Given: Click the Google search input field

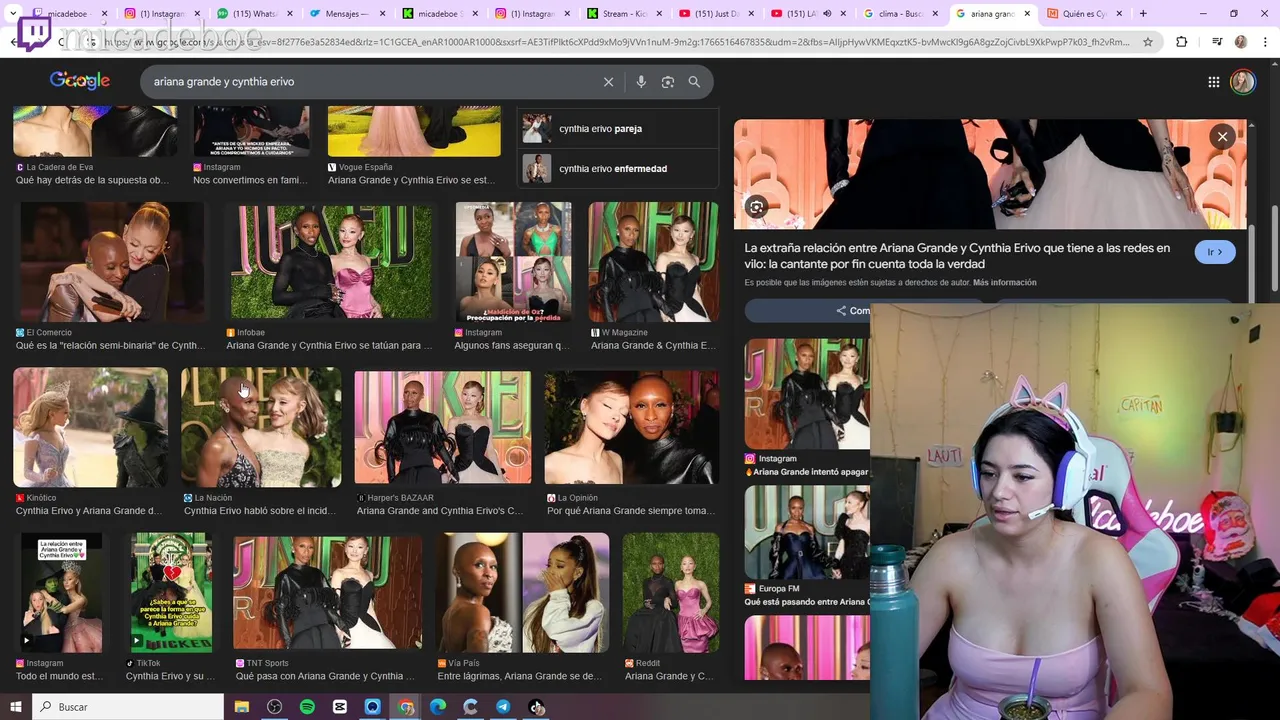Looking at the screenshot, I should [370, 82].
